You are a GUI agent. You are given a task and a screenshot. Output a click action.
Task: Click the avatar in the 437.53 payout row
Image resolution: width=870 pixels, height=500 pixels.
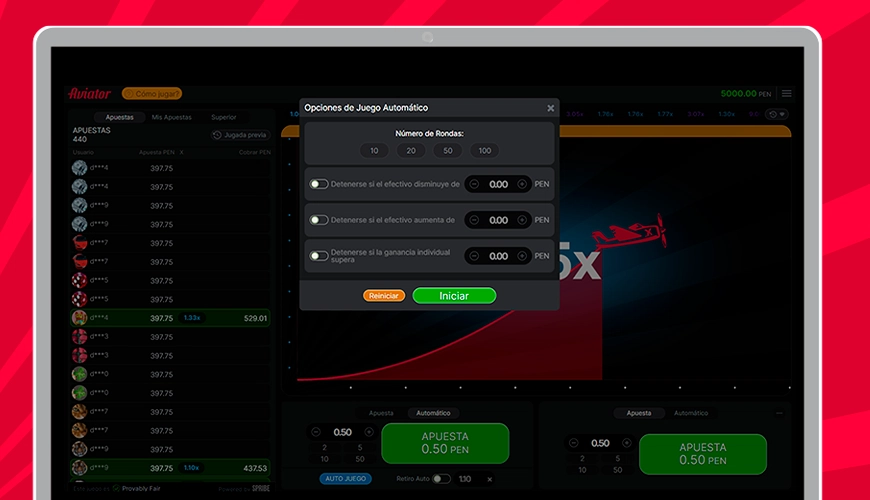coord(79,468)
